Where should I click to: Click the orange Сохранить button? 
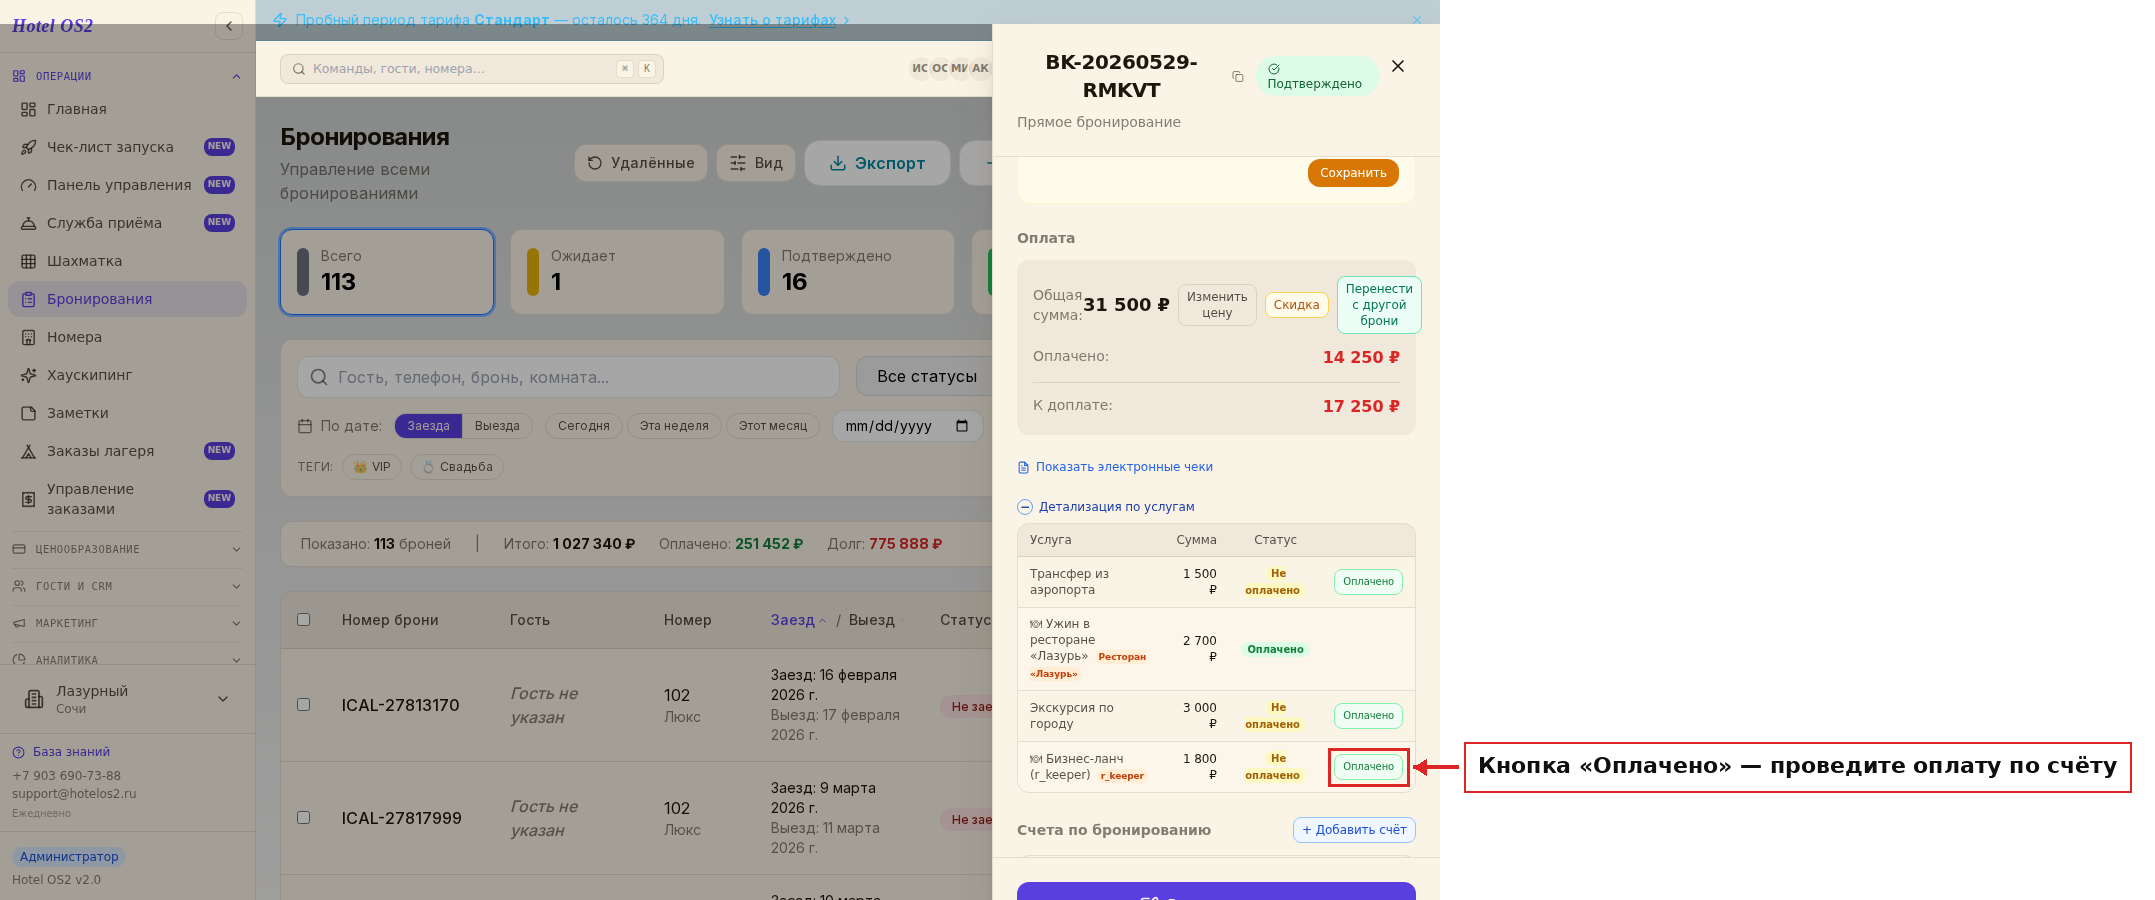click(1353, 173)
